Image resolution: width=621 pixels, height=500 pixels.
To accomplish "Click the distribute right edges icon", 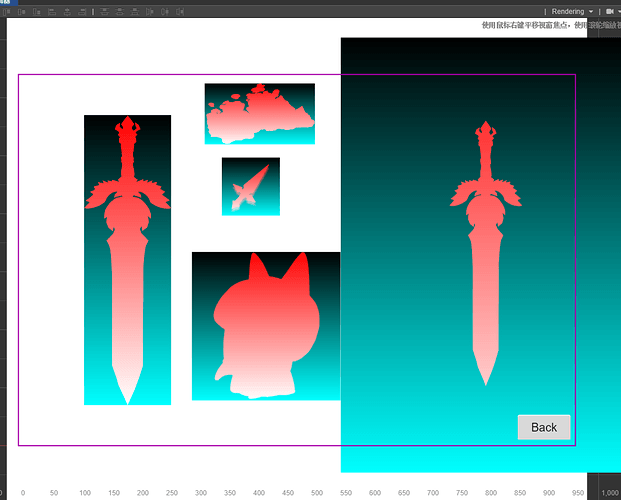I will [180, 12].
